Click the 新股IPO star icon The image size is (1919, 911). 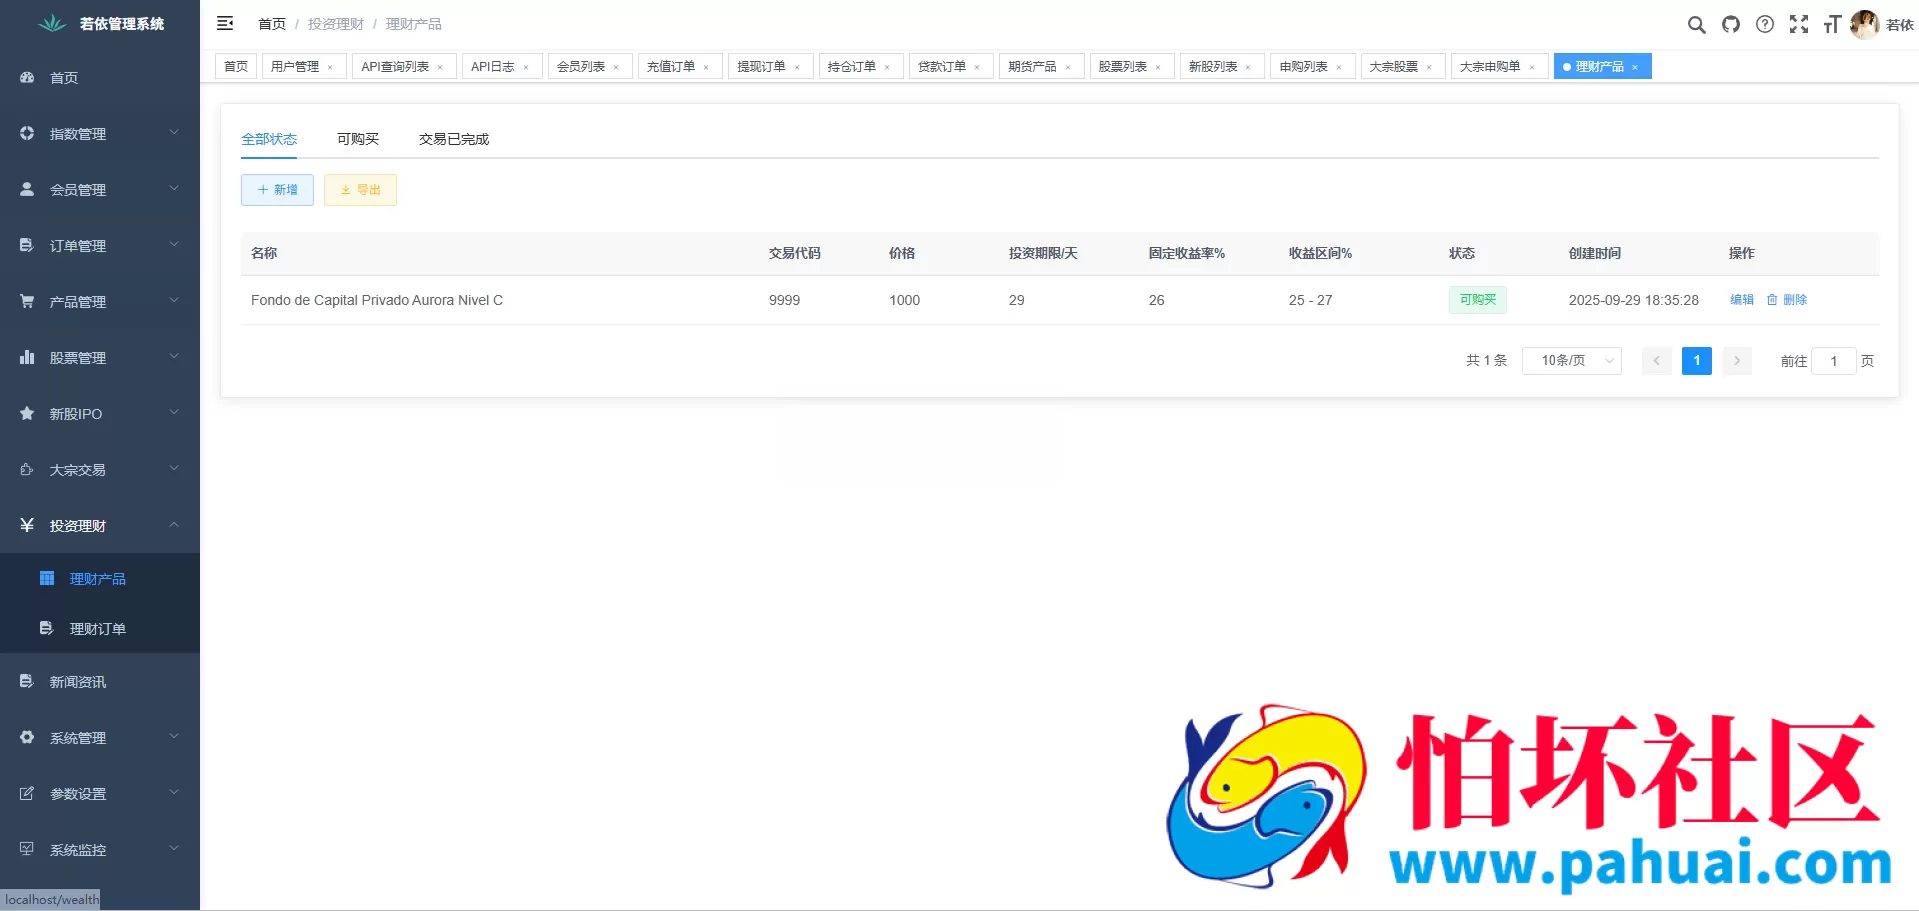(27, 413)
